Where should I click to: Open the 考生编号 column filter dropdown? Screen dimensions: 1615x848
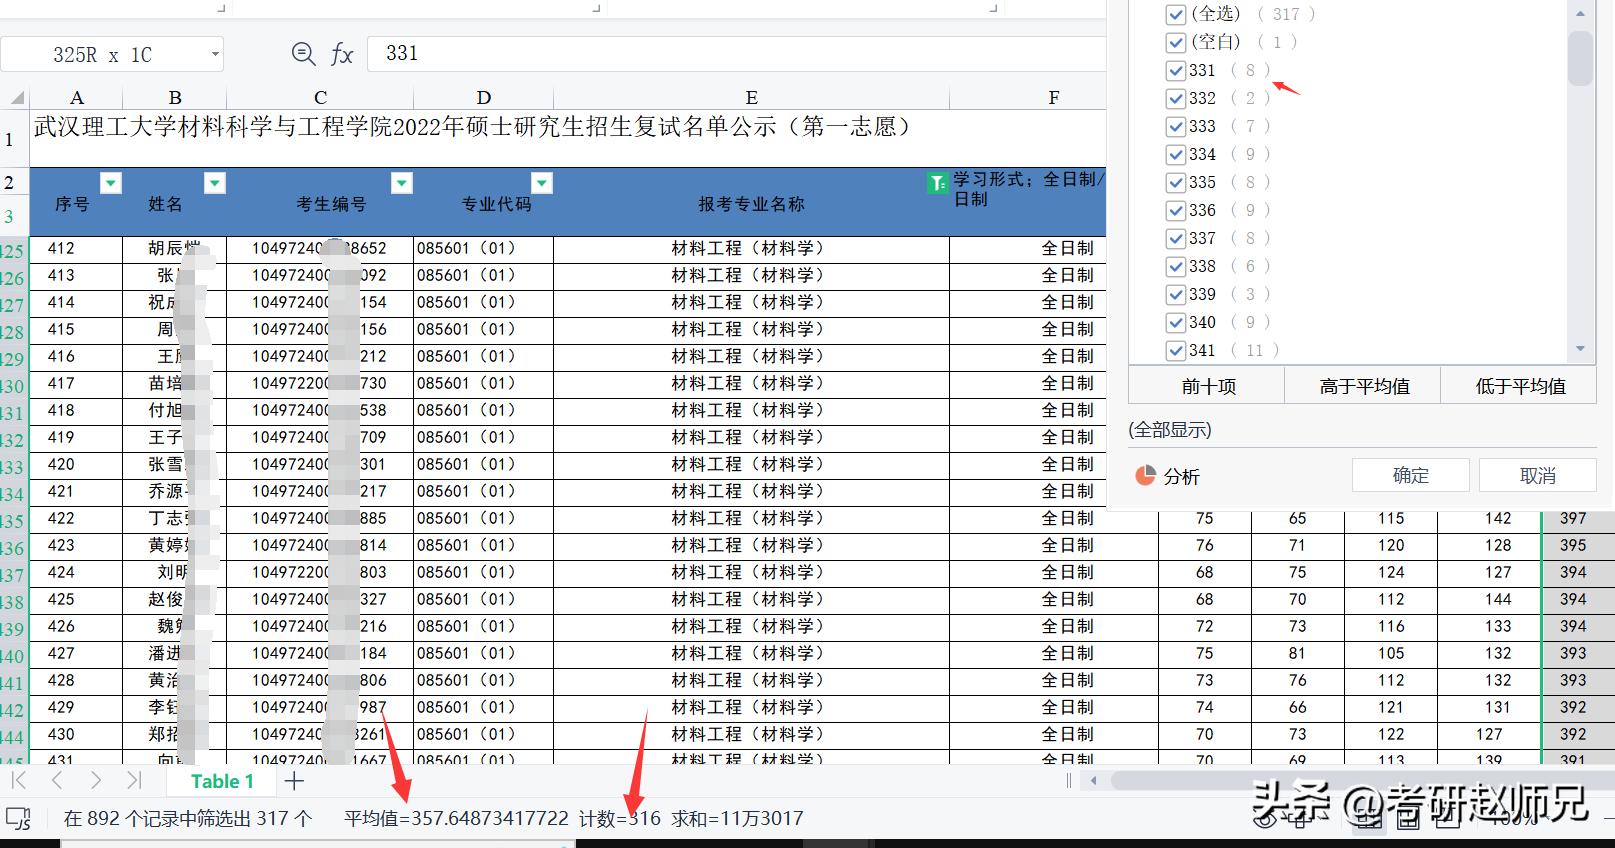pyautogui.click(x=401, y=183)
